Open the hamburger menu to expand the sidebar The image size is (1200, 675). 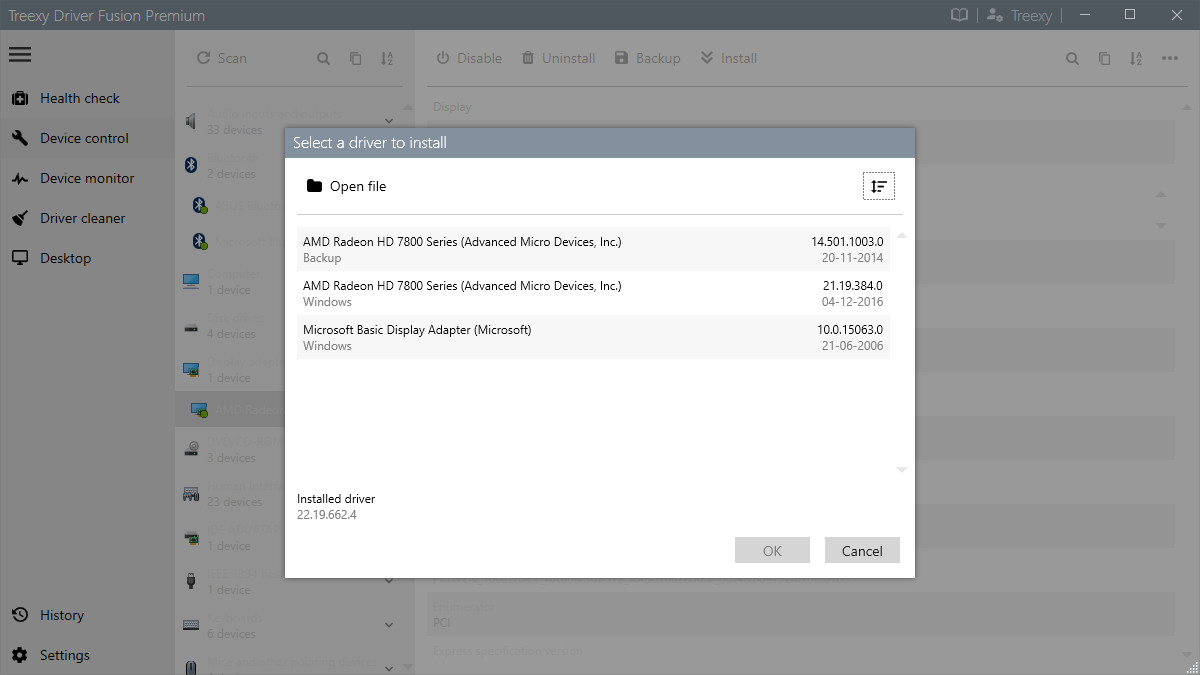click(x=20, y=54)
